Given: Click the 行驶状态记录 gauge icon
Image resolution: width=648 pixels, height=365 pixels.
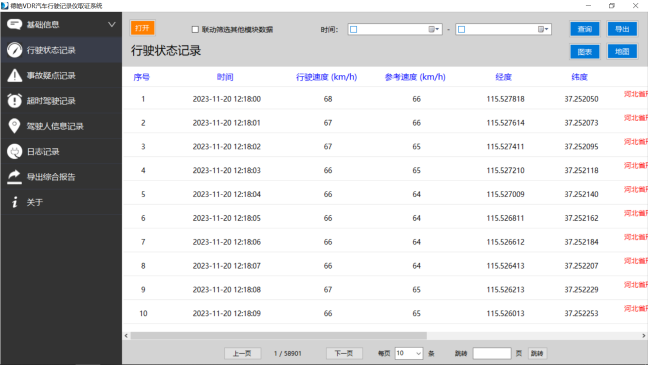Looking at the screenshot, I should click(x=14, y=50).
